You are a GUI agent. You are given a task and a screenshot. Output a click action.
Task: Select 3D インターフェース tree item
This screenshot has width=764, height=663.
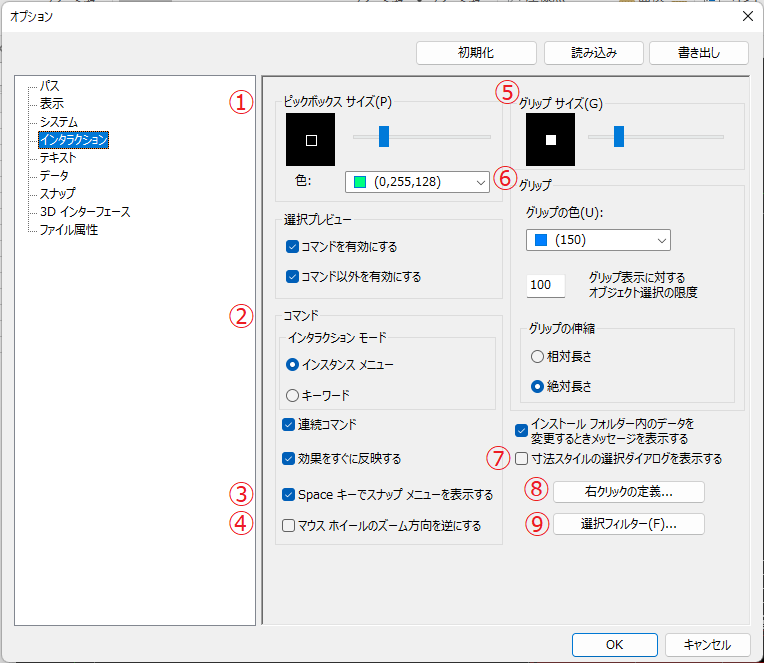[x=85, y=212]
